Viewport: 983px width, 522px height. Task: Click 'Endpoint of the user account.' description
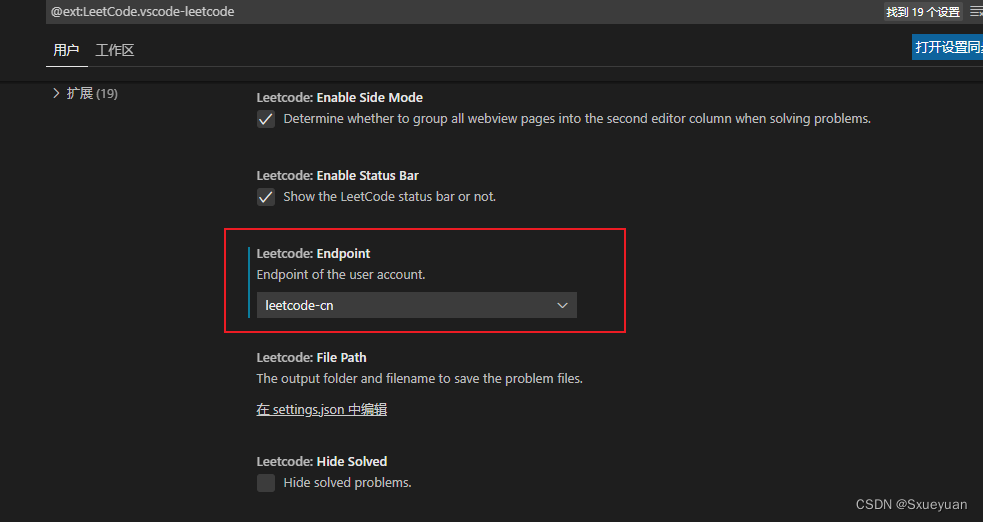tap(340, 274)
